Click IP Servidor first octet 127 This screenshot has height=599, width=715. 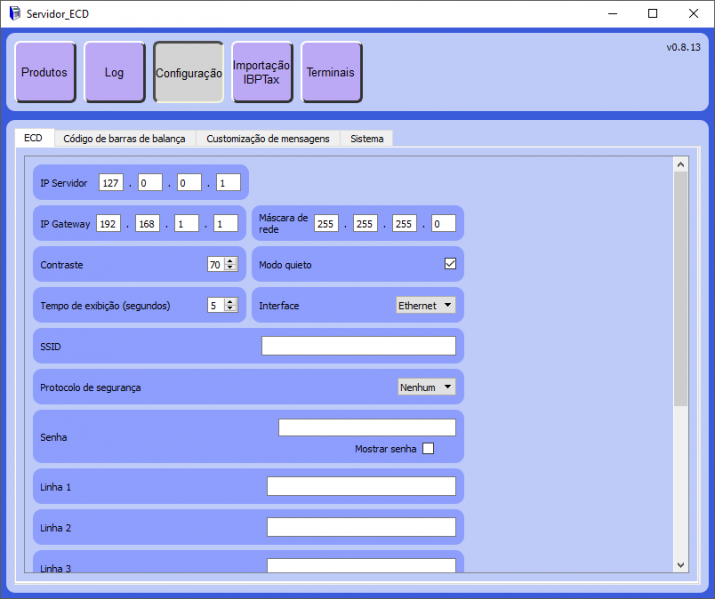[111, 183]
